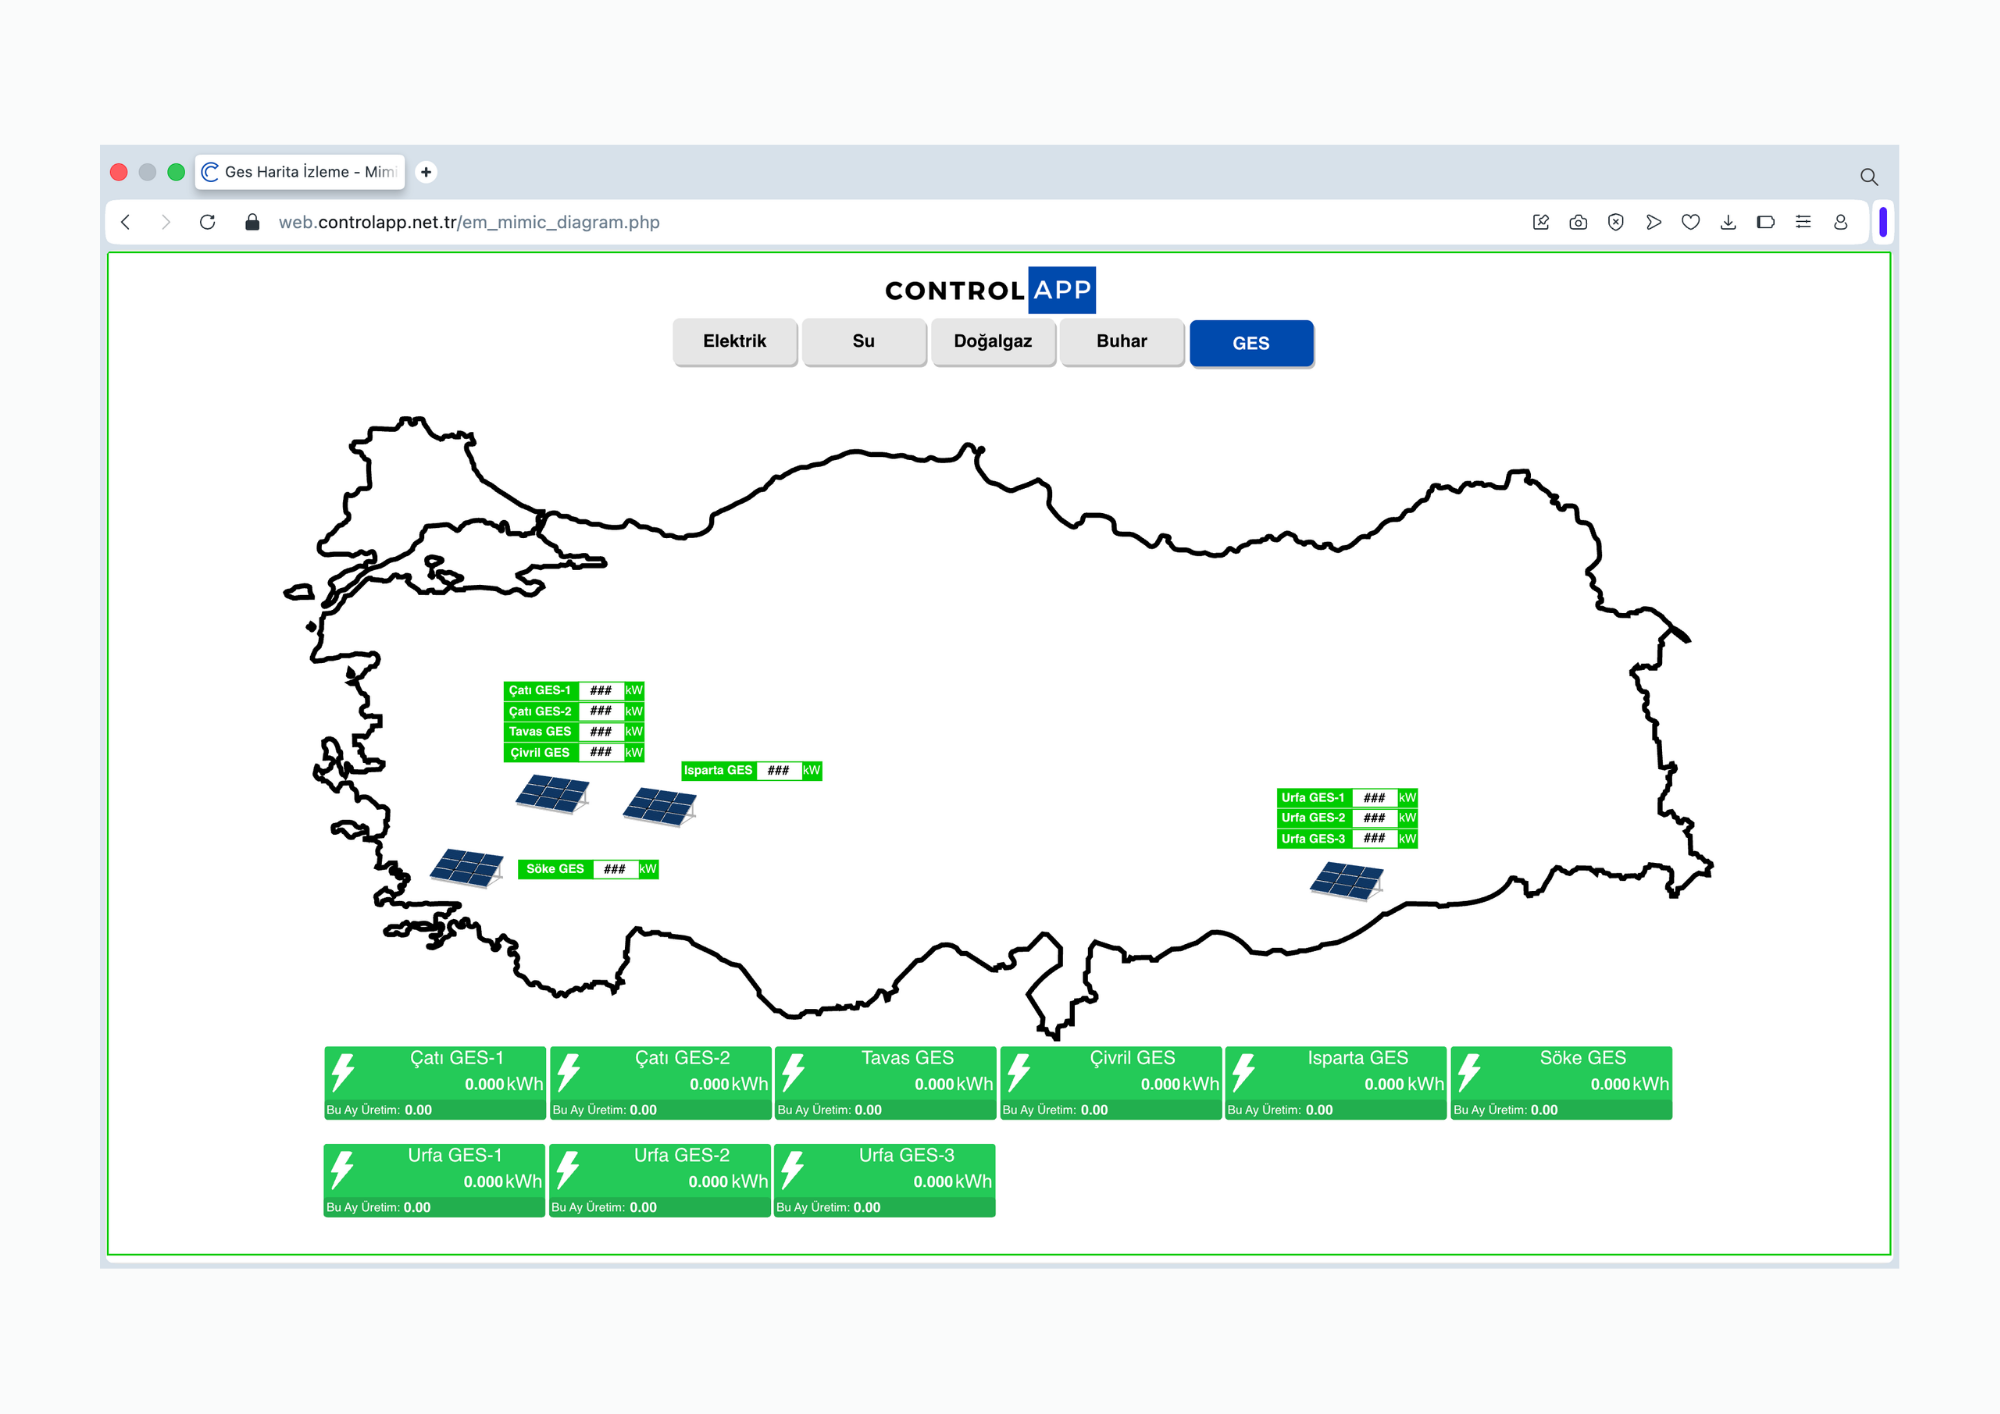Click Bu Ay Üretim on Çivril GES card
Image resolution: width=2000 pixels, height=1414 pixels.
tap(1055, 1110)
